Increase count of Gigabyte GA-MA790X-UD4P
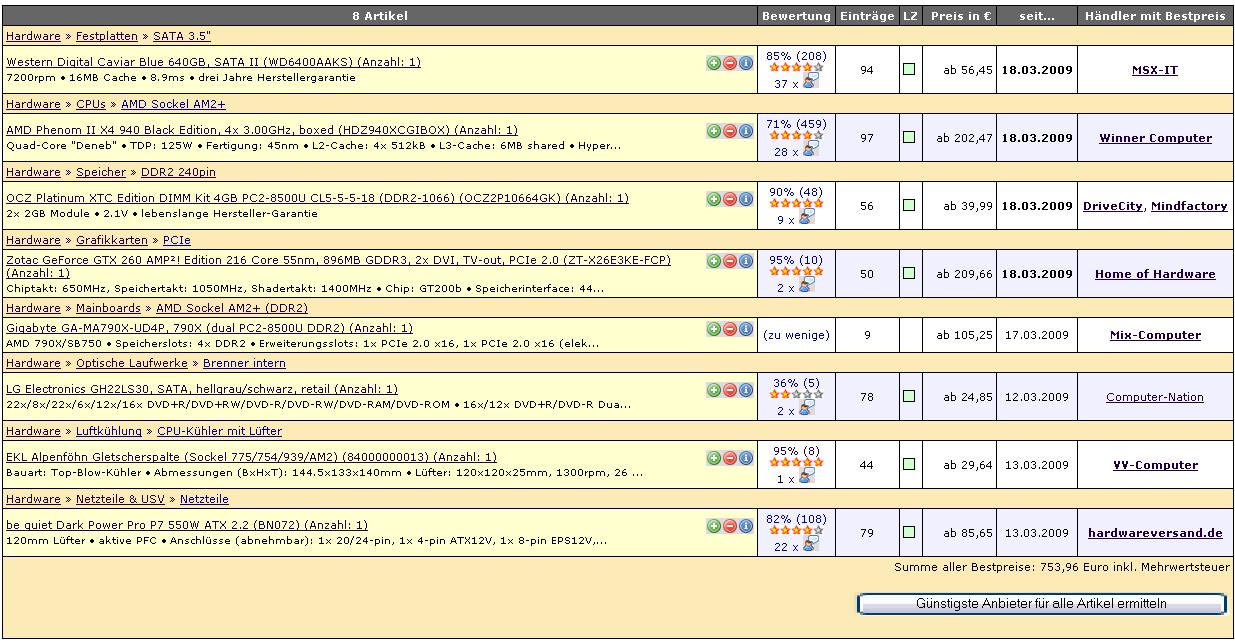Viewport: 1235px width, 642px height. 713,329
